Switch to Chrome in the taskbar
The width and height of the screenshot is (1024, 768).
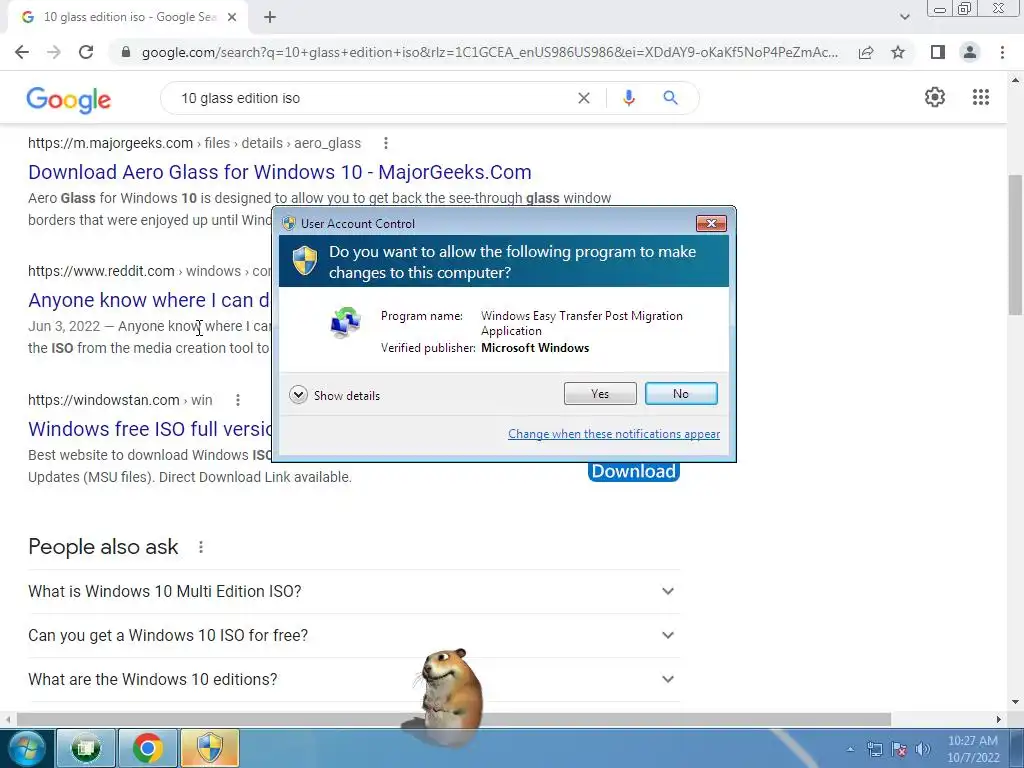click(148, 748)
